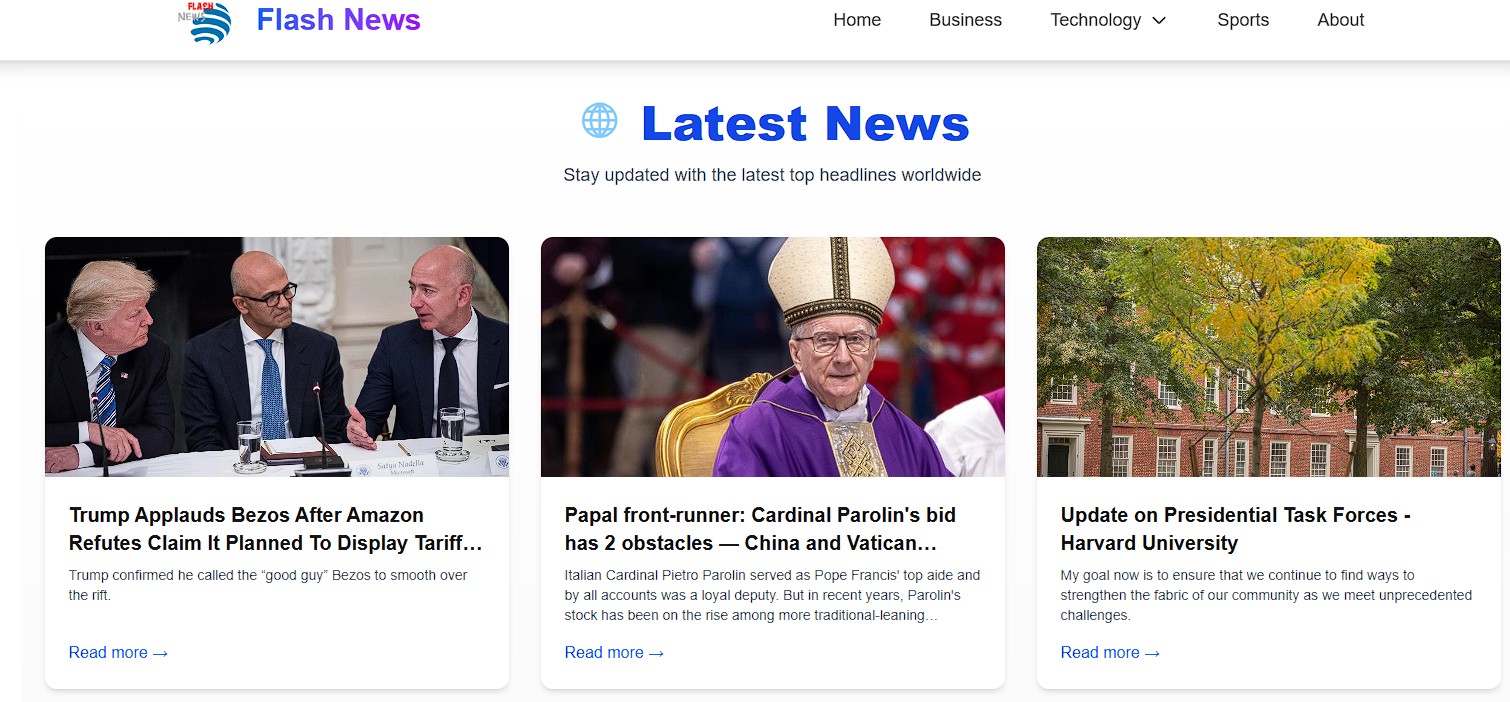This screenshot has height=702, width=1510.
Task: Open the Harvard brick building photo
Action: pos(1268,357)
